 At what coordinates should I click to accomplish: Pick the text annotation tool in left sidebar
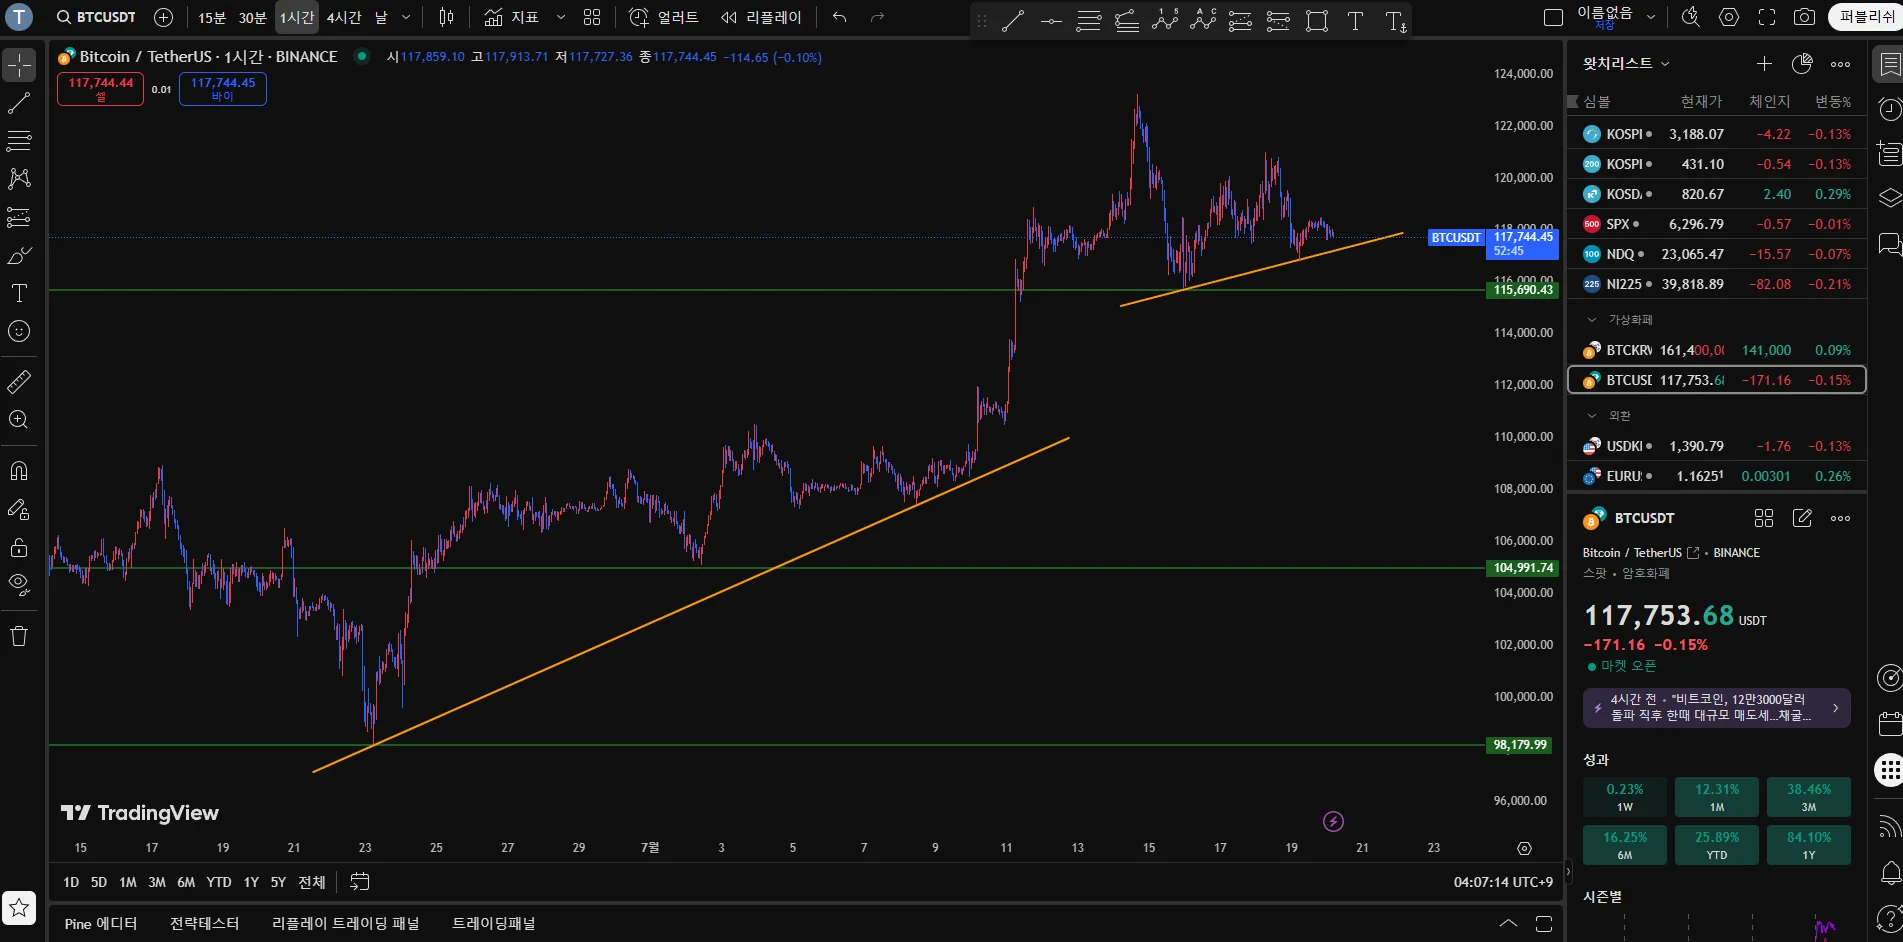[x=19, y=293]
